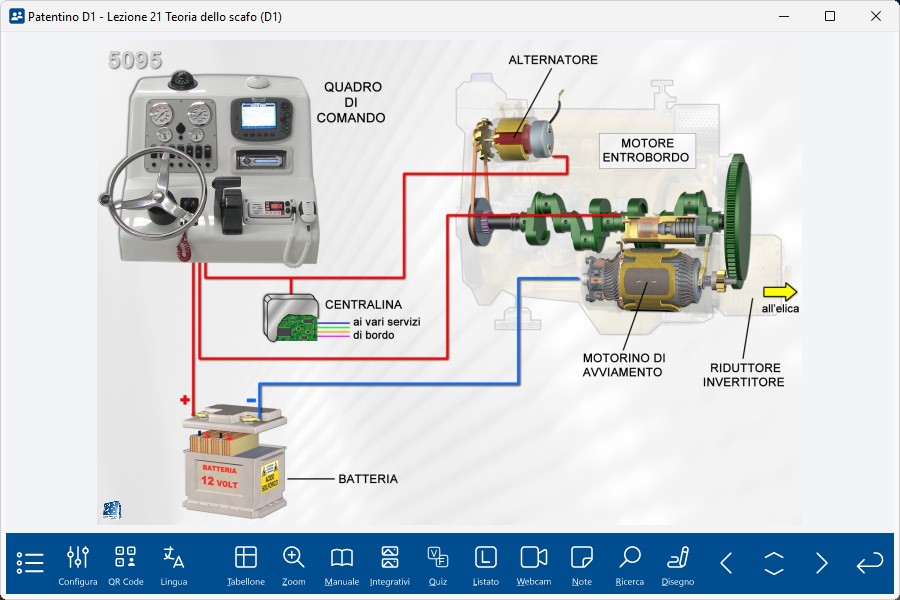Open the Listato panel

pos(486,563)
